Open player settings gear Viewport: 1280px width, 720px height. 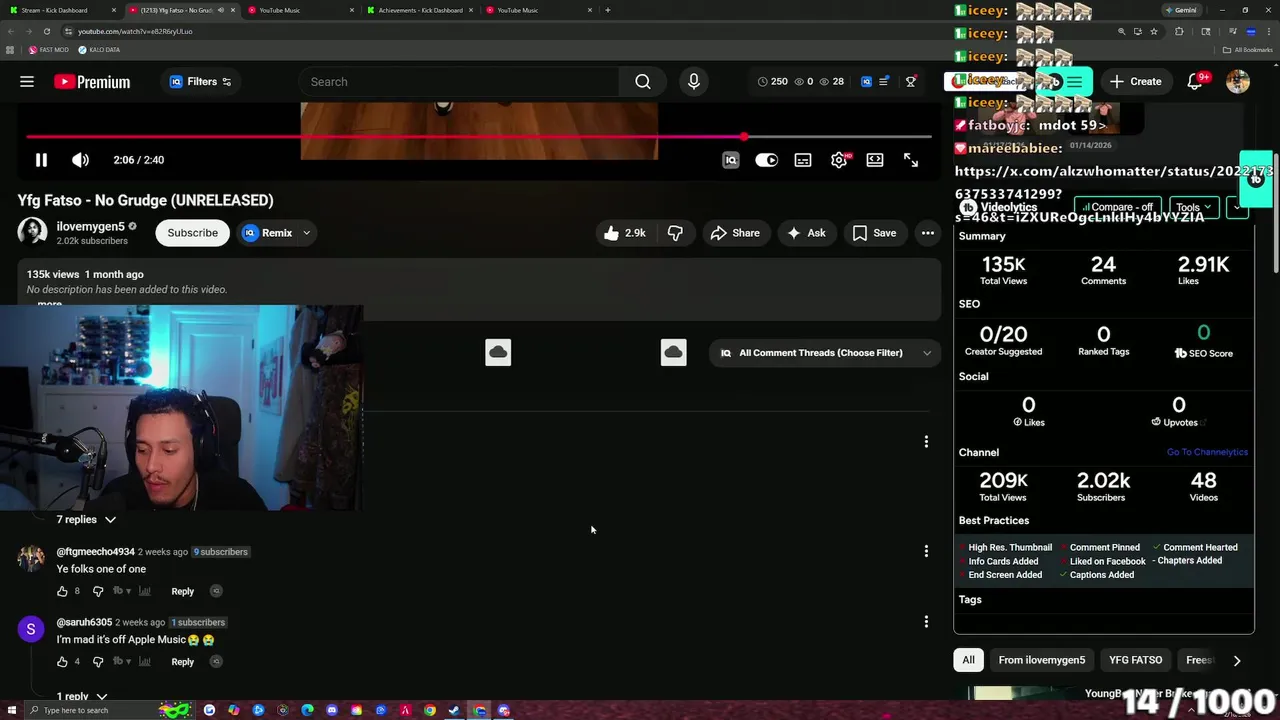coord(839,160)
